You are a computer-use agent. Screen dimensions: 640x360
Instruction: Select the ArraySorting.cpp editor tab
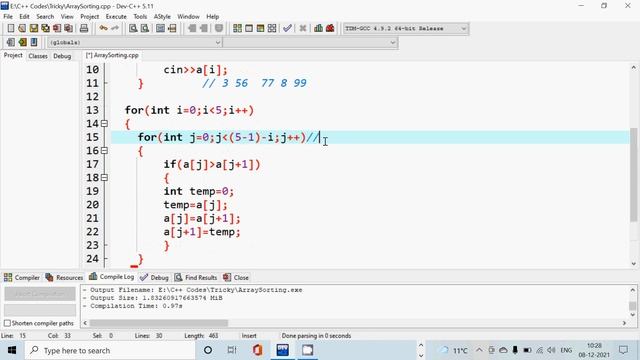tap(112, 55)
